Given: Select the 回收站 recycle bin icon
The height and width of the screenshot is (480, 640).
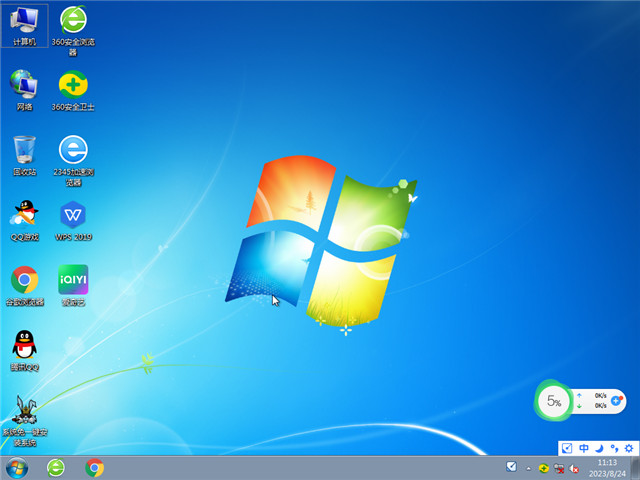Looking at the screenshot, I should tap(24, 155).
